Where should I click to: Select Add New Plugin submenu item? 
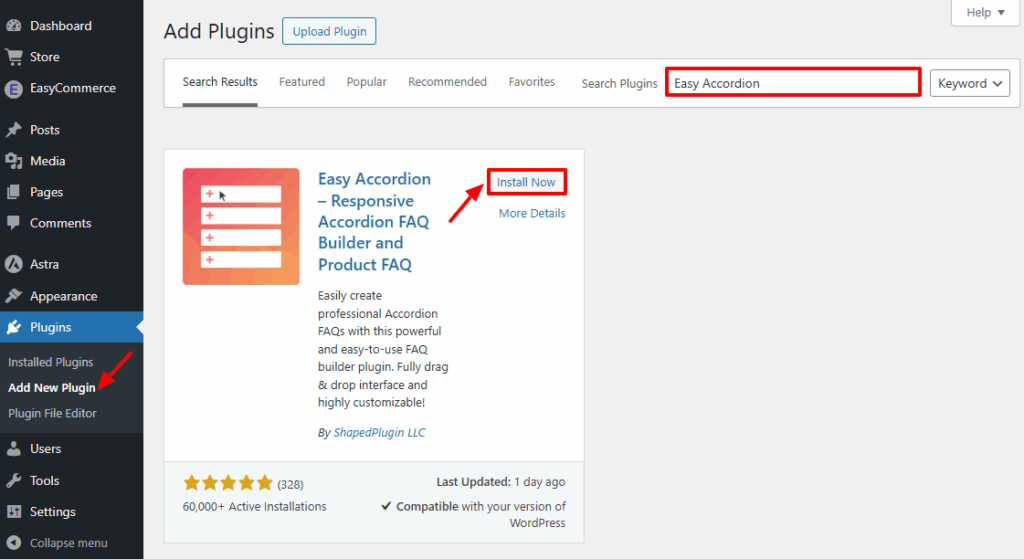coord(52,387)
